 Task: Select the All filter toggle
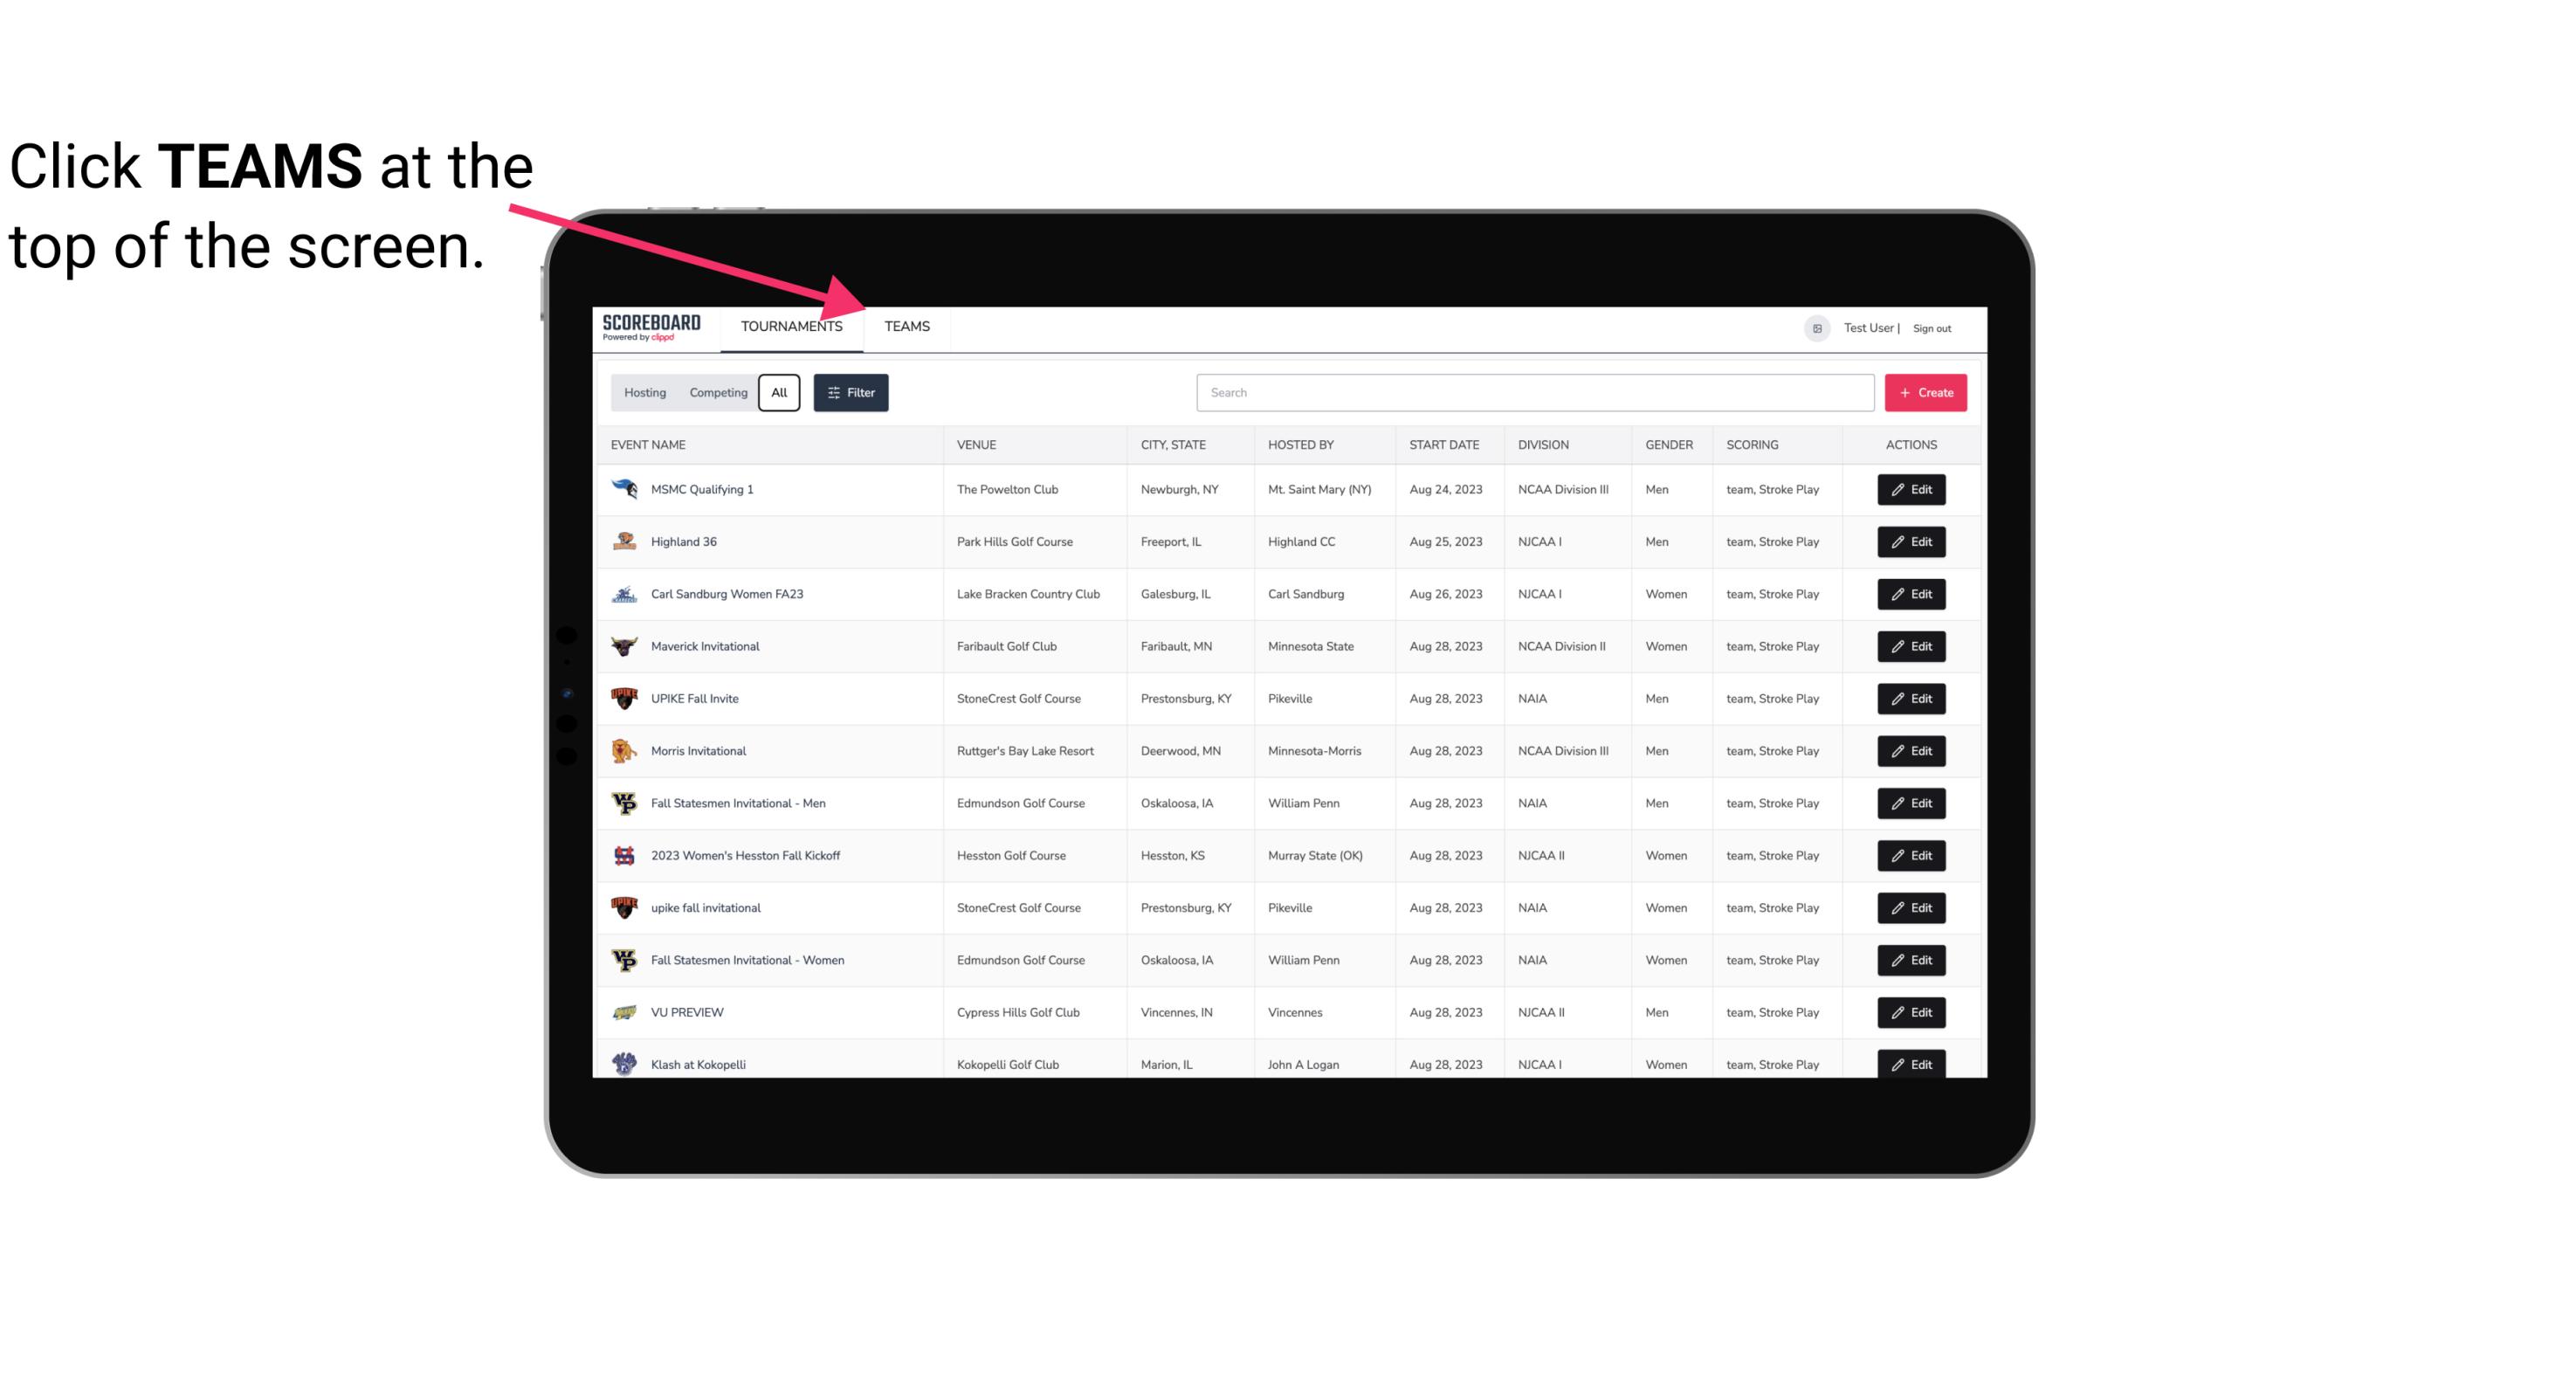pos(780,391)
